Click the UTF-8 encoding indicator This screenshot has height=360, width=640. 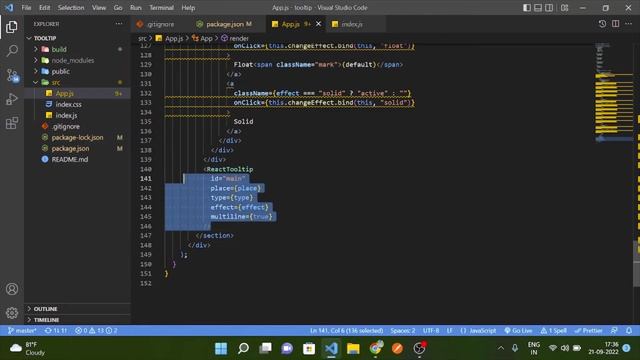click(x=431, y=330)
